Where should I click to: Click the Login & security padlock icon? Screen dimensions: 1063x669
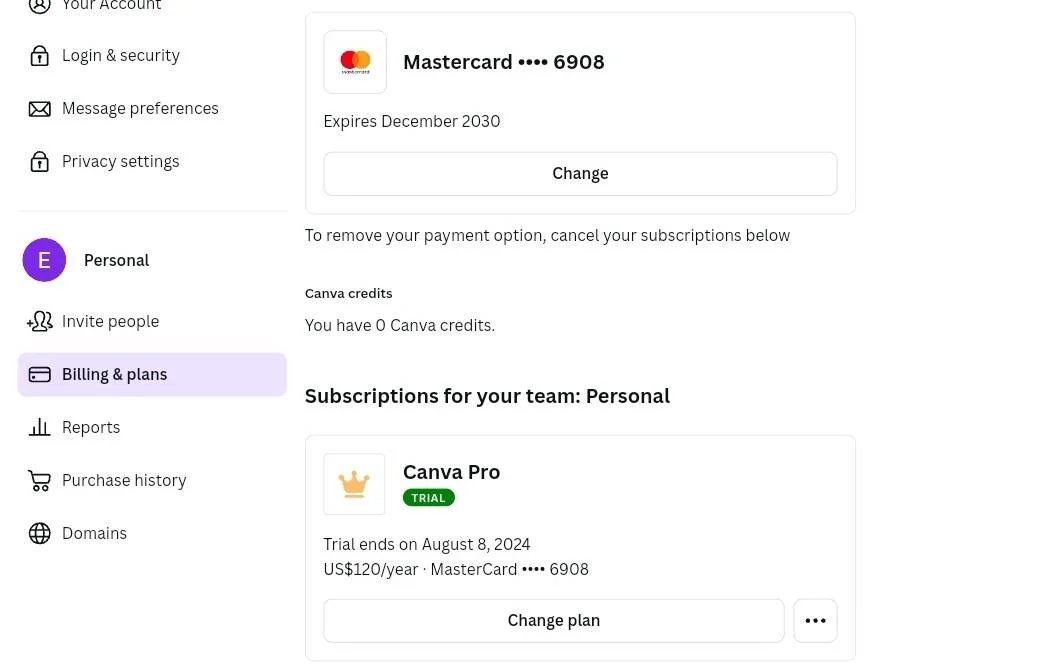(39, 56)
